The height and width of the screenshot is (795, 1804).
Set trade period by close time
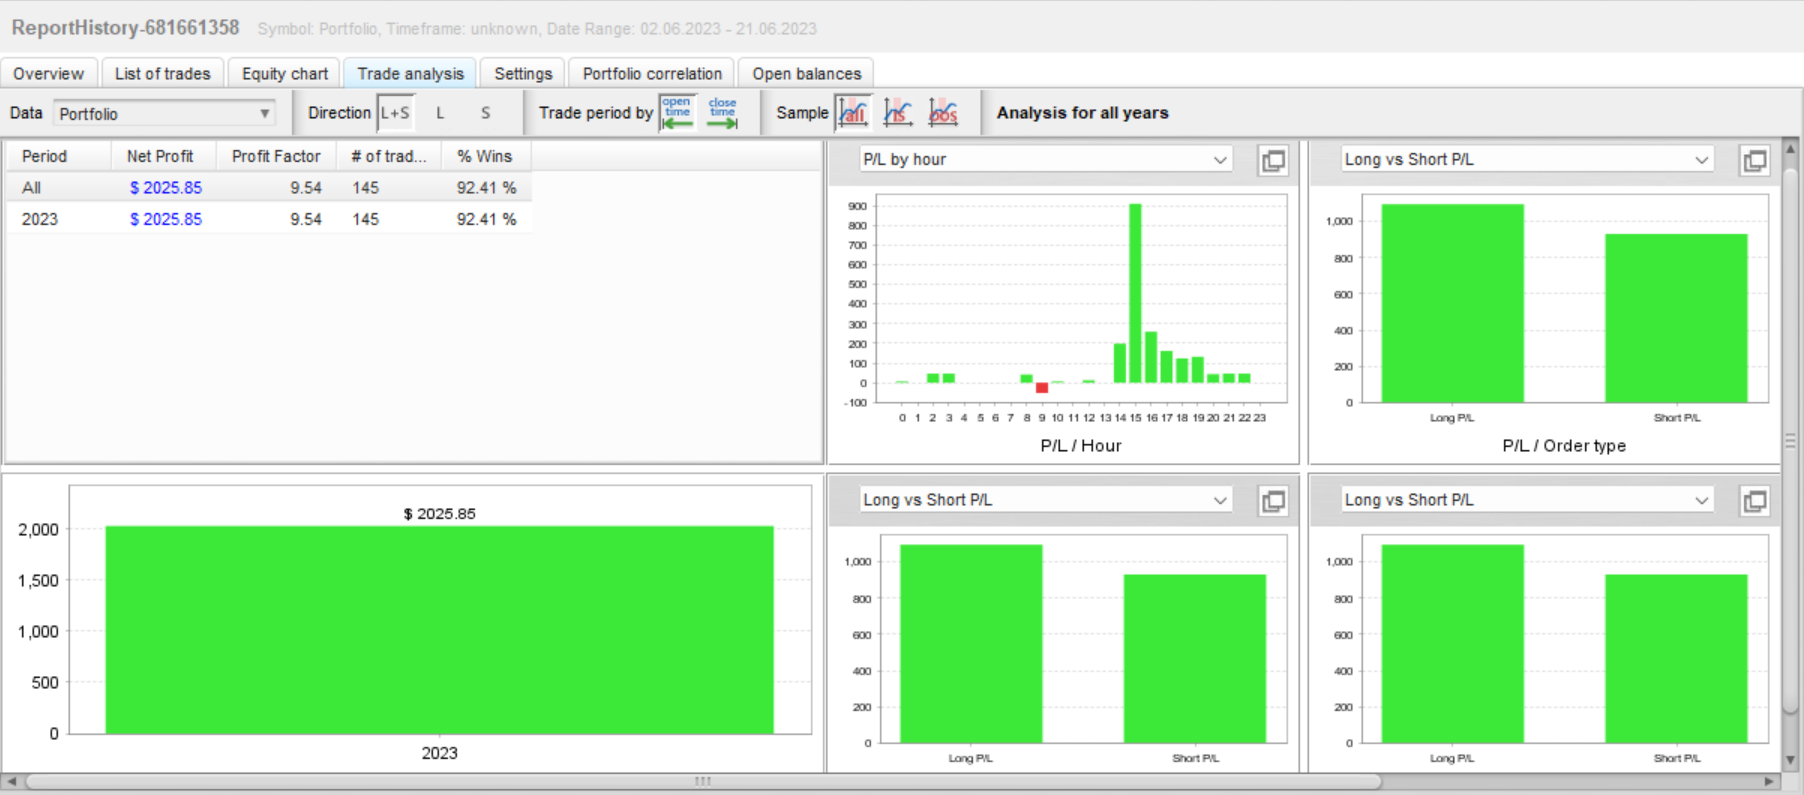tap(722, 113)
